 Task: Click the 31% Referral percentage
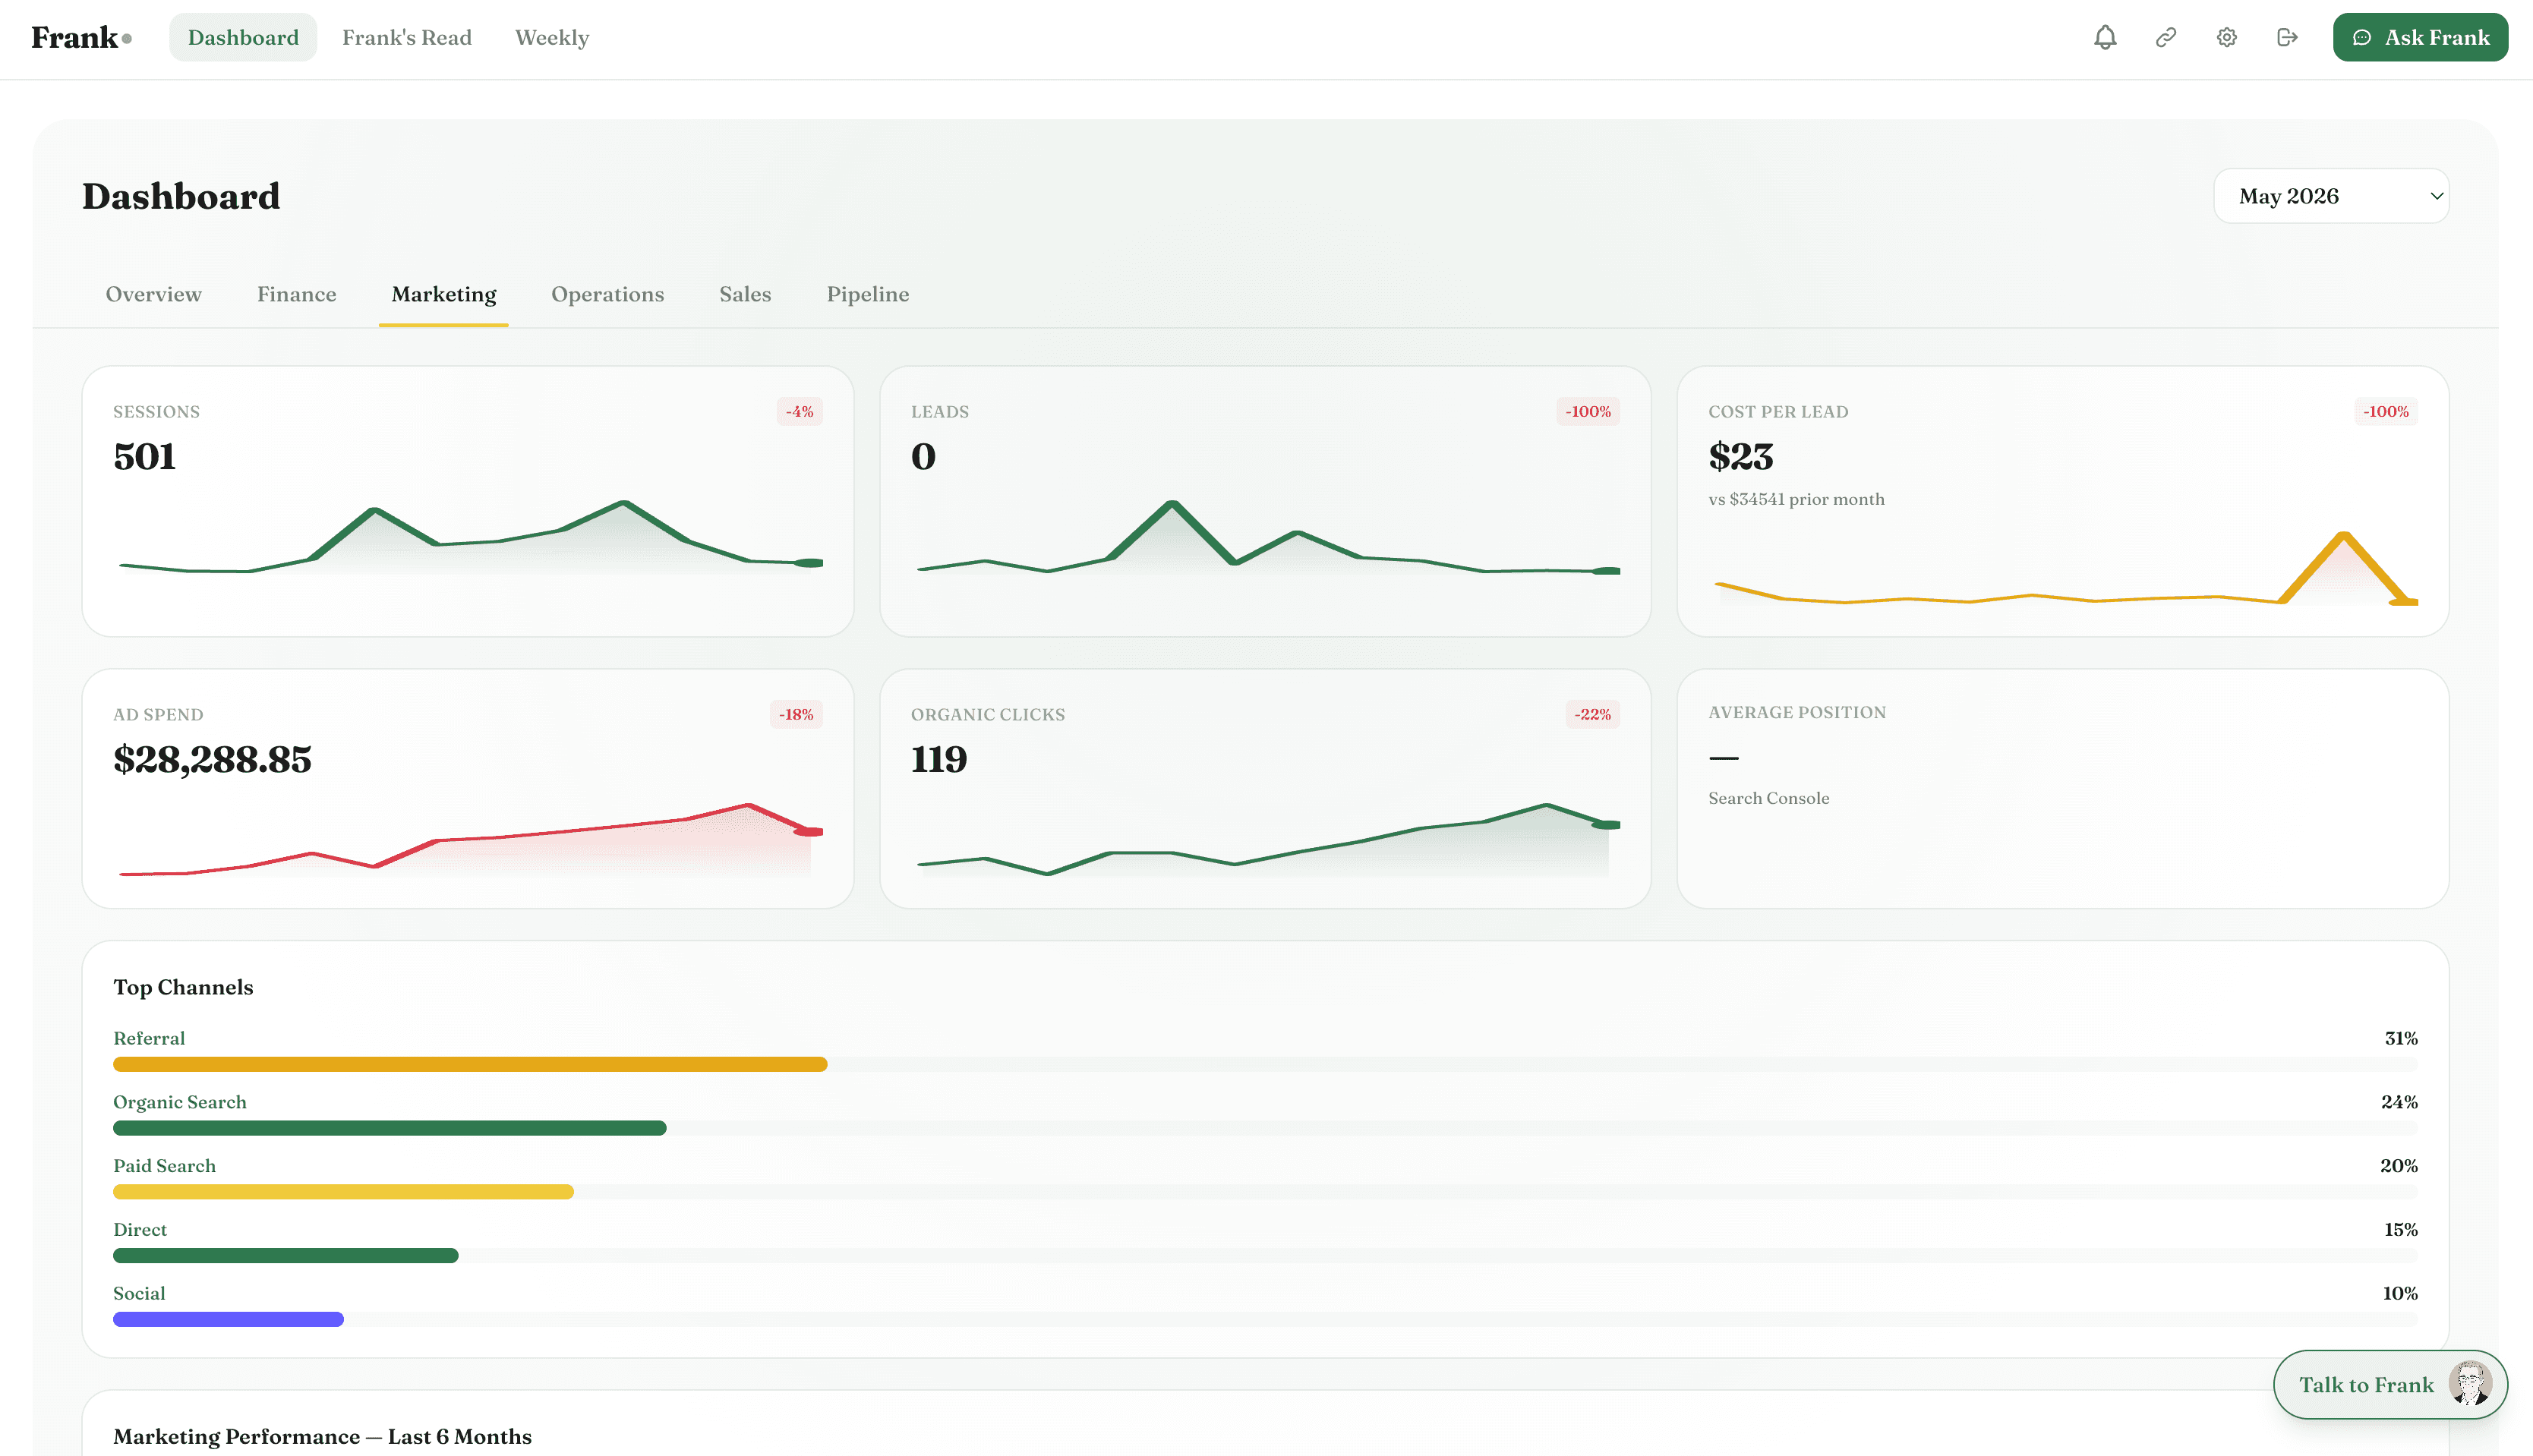(2401, 1038)
